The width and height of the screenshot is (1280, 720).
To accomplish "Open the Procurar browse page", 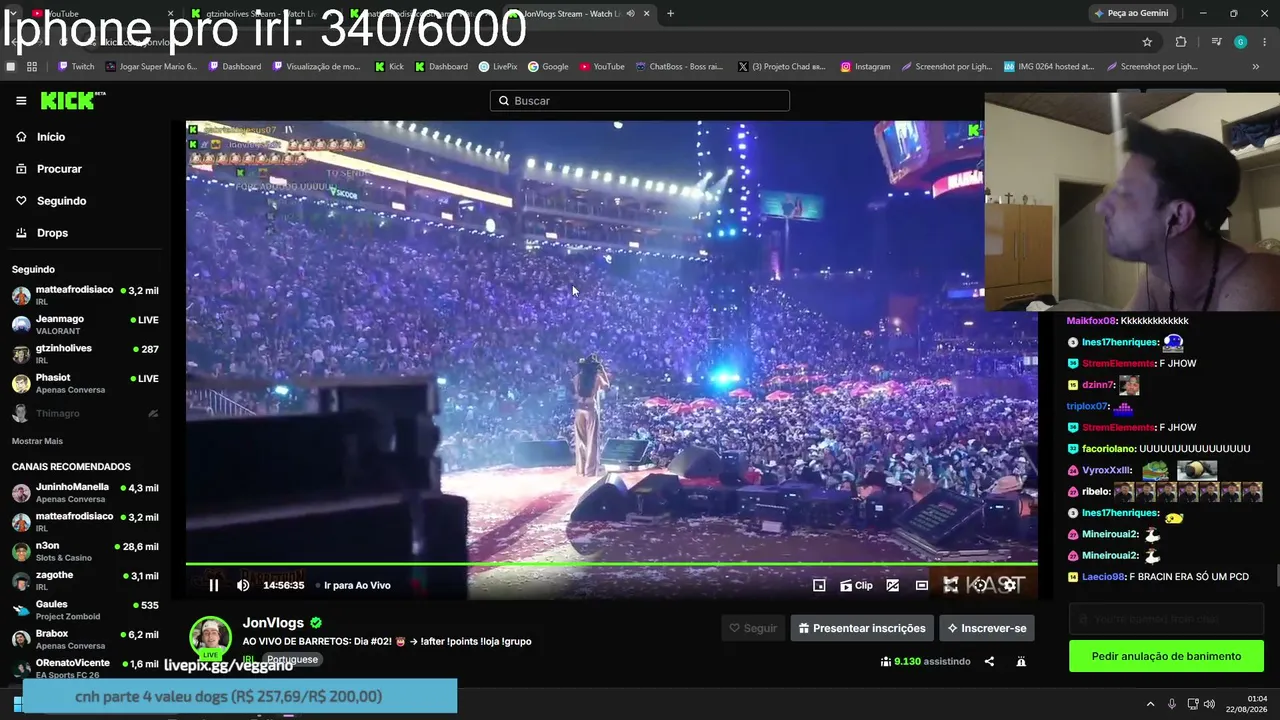I will click(59, 169).
